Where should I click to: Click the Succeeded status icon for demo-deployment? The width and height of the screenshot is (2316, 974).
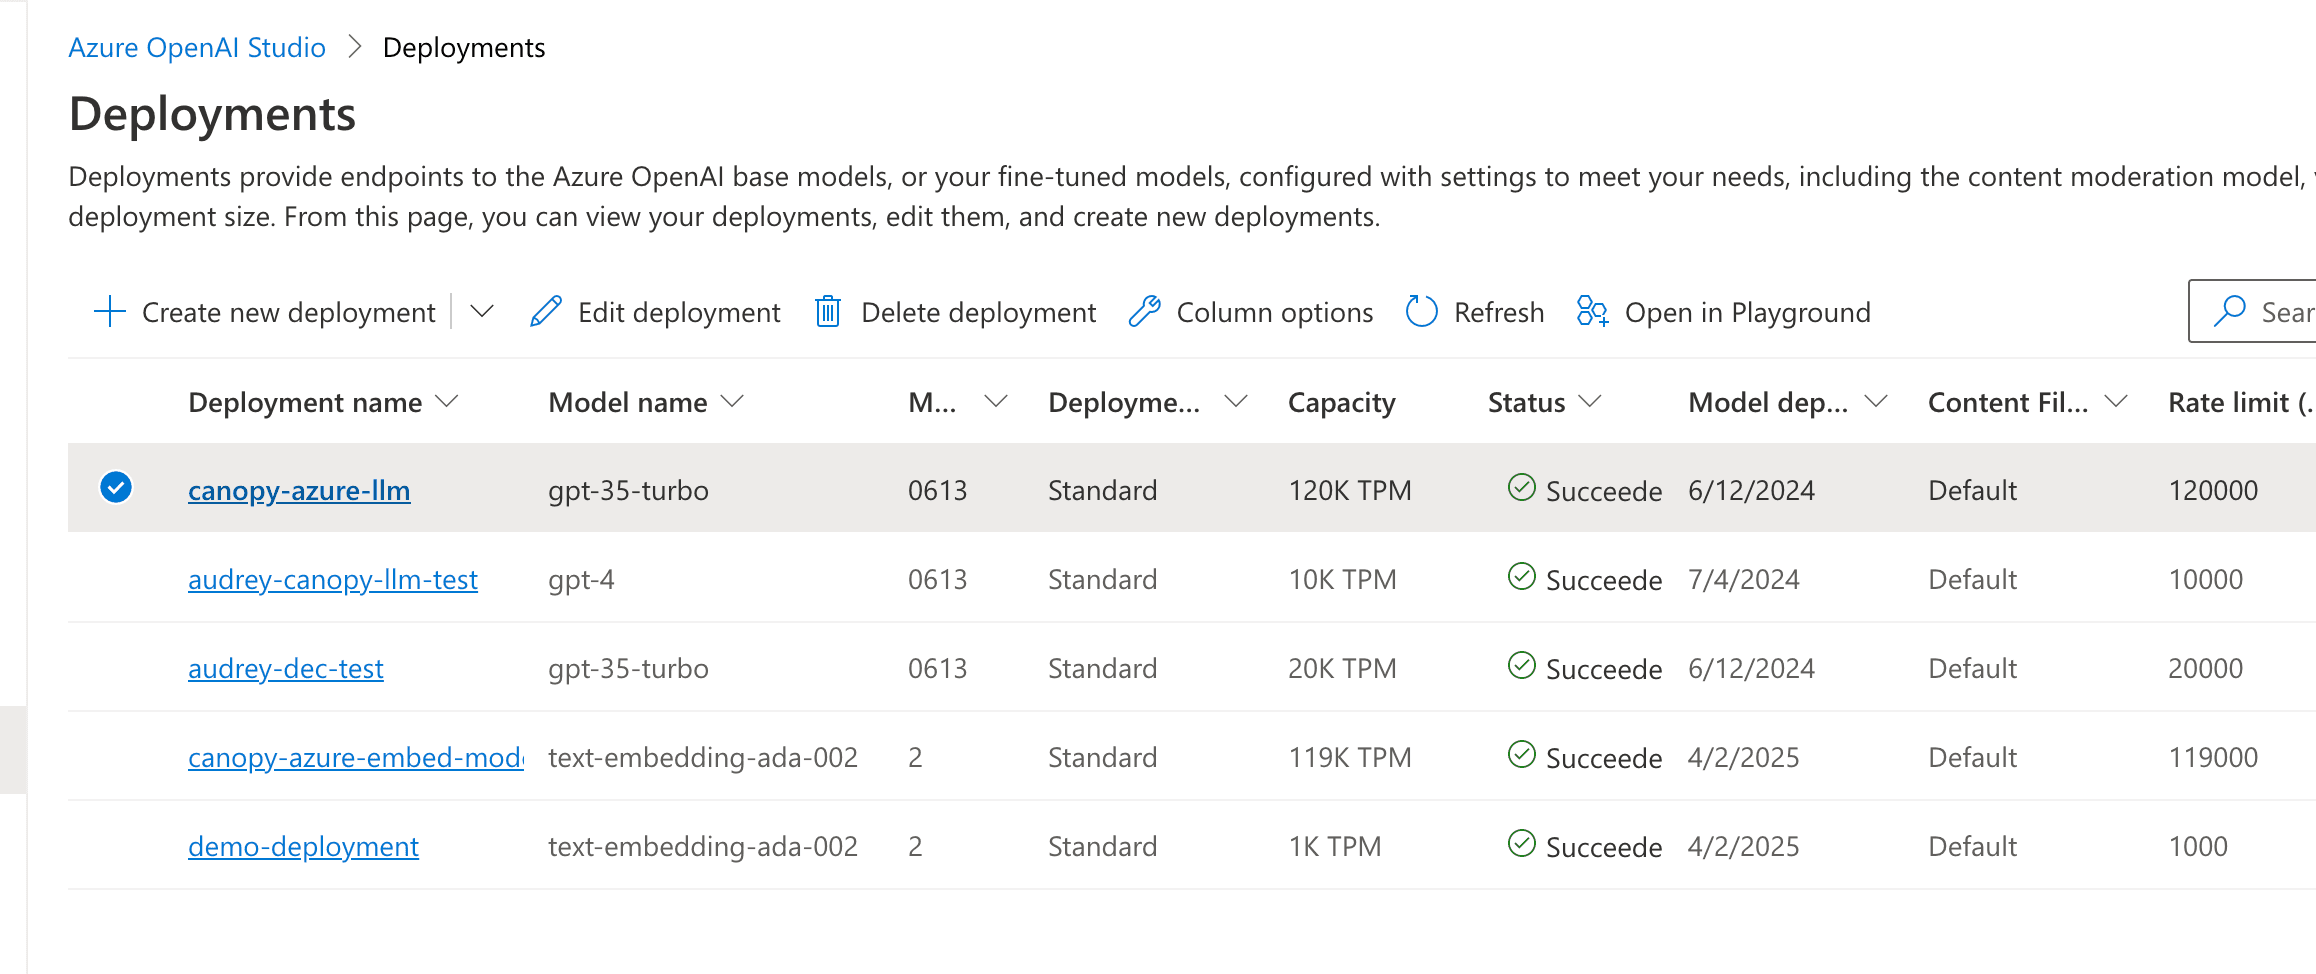(x=1521, y=844)
